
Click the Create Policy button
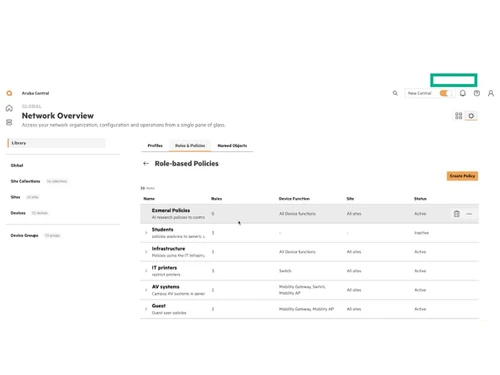(x=462, y=176)
